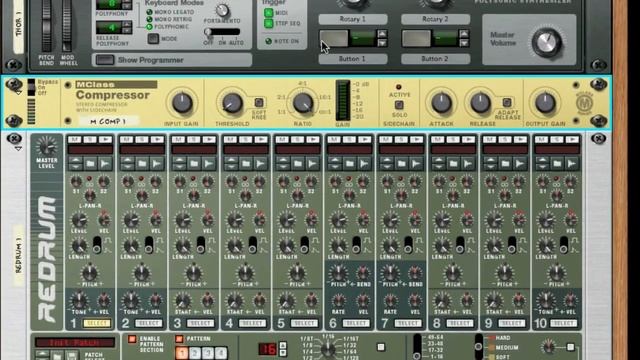Open sample browser folder on channel 8
The height and width of the screenshot is (360, 640).
[x=453, y=164]
